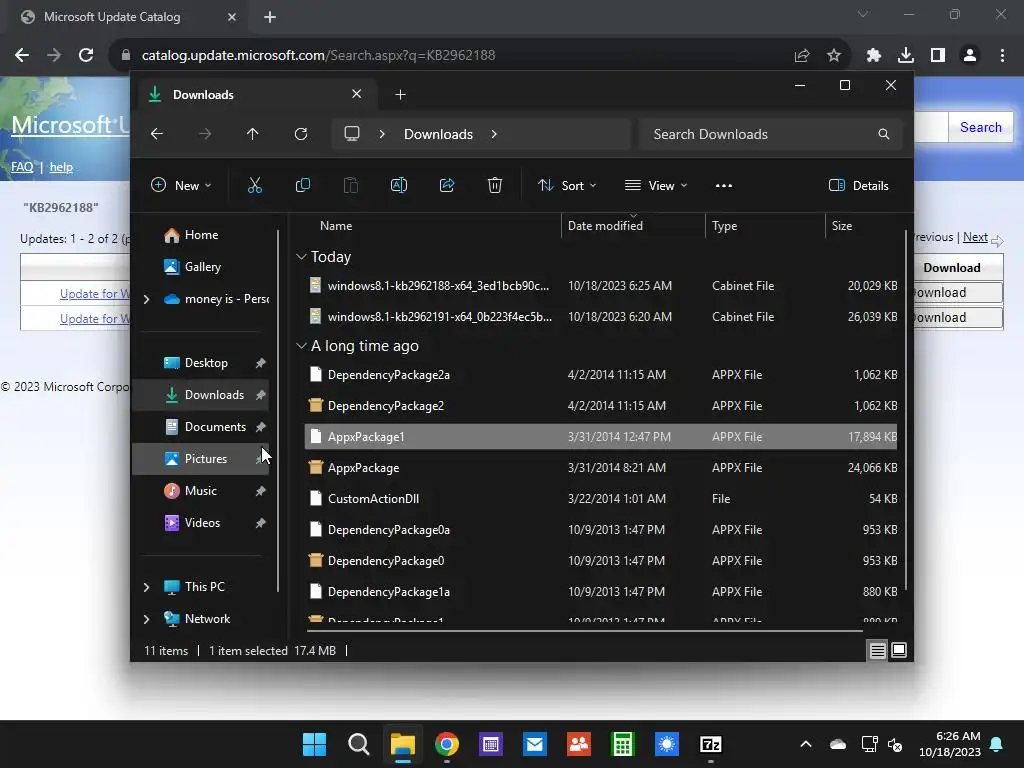Open the Sort dropdown menu
The image size is (1024, 768).
(x=567, y=185)
